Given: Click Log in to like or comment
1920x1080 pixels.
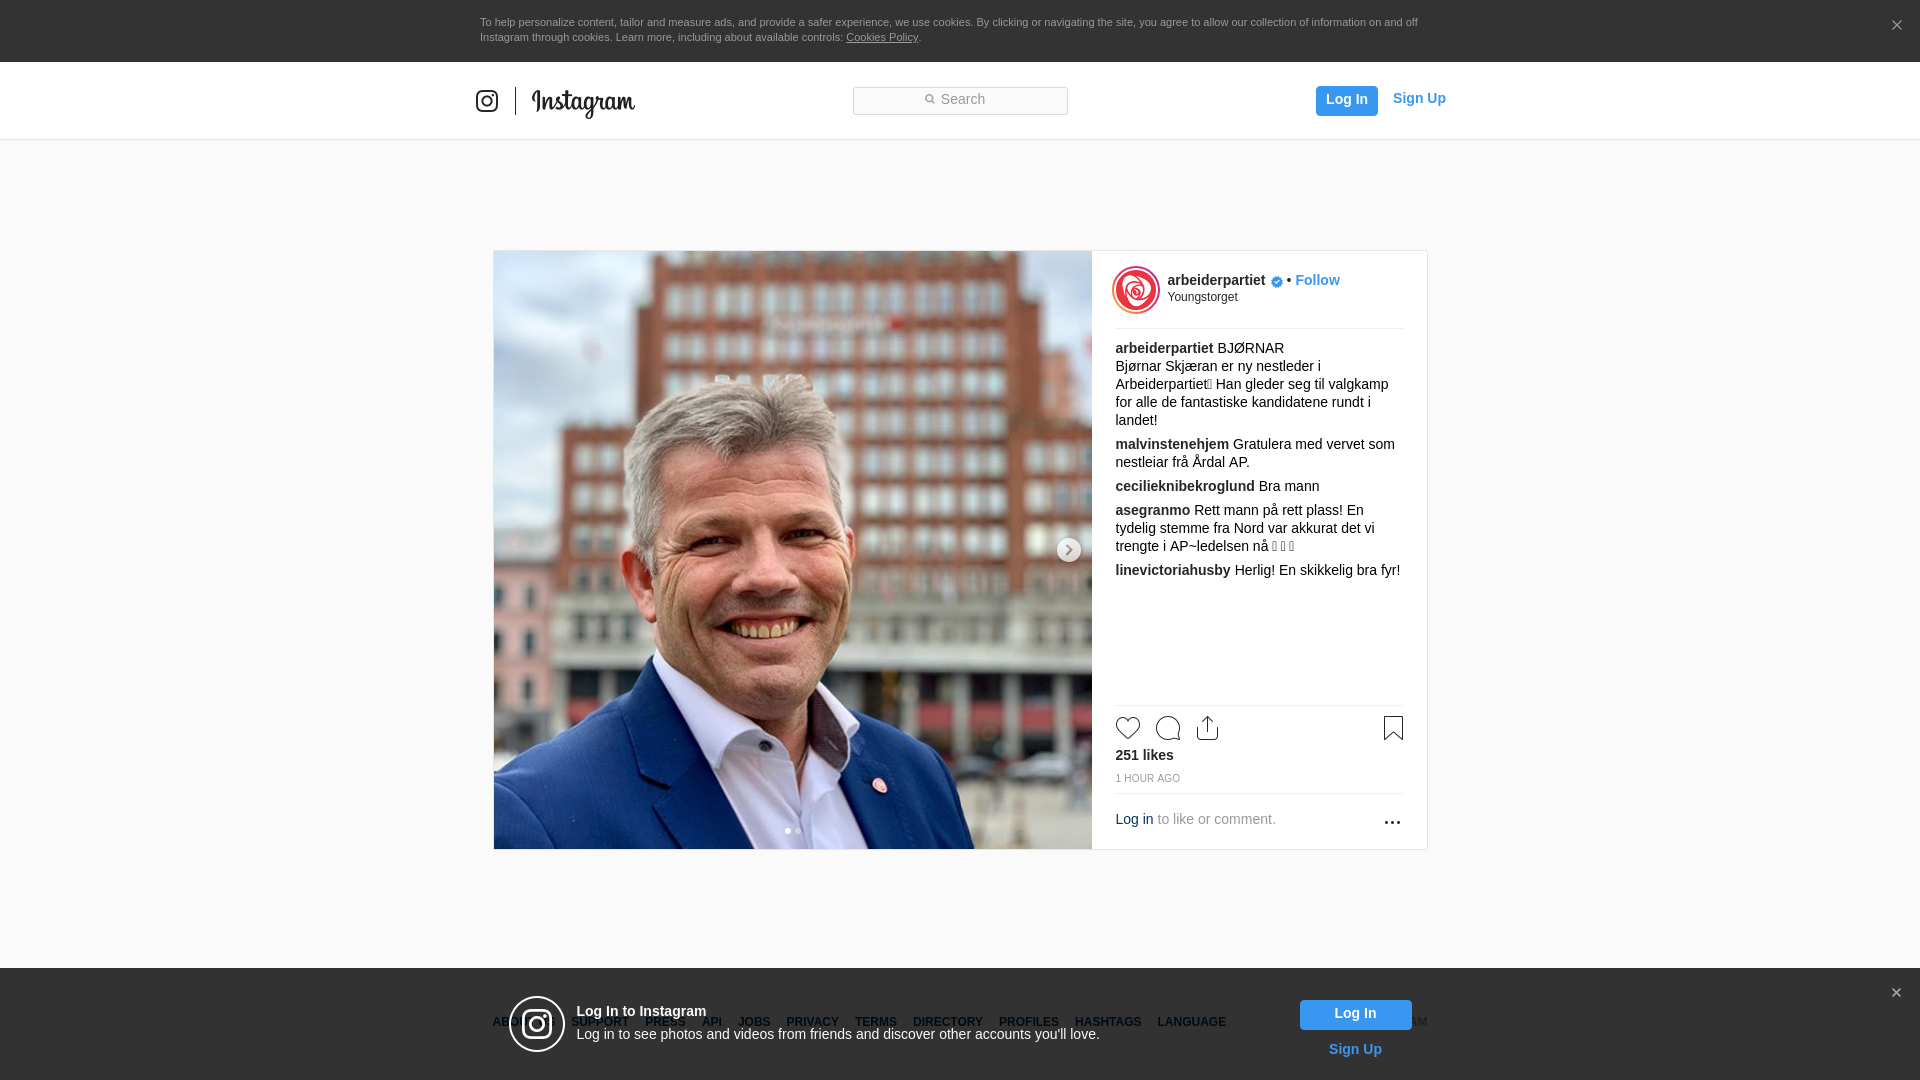Looking at the screenshot, I should [1134, 819].
